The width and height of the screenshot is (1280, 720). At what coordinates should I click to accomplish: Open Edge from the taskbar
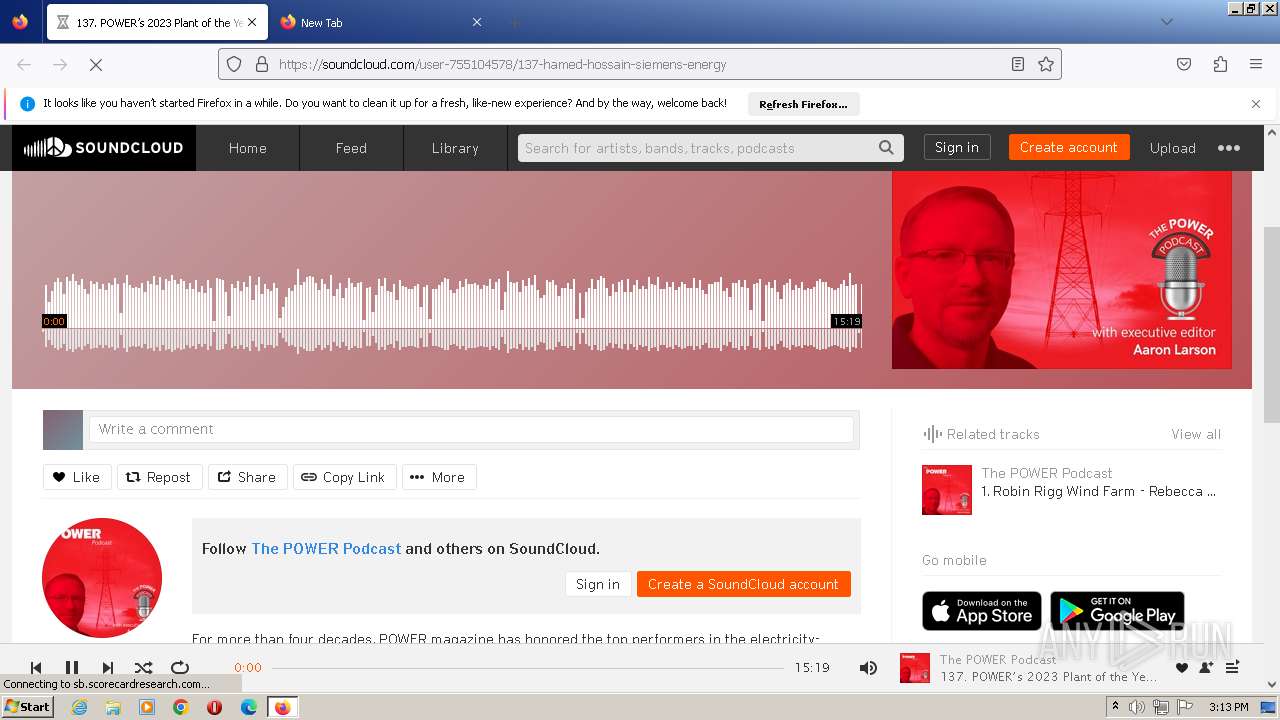(248, 707)
